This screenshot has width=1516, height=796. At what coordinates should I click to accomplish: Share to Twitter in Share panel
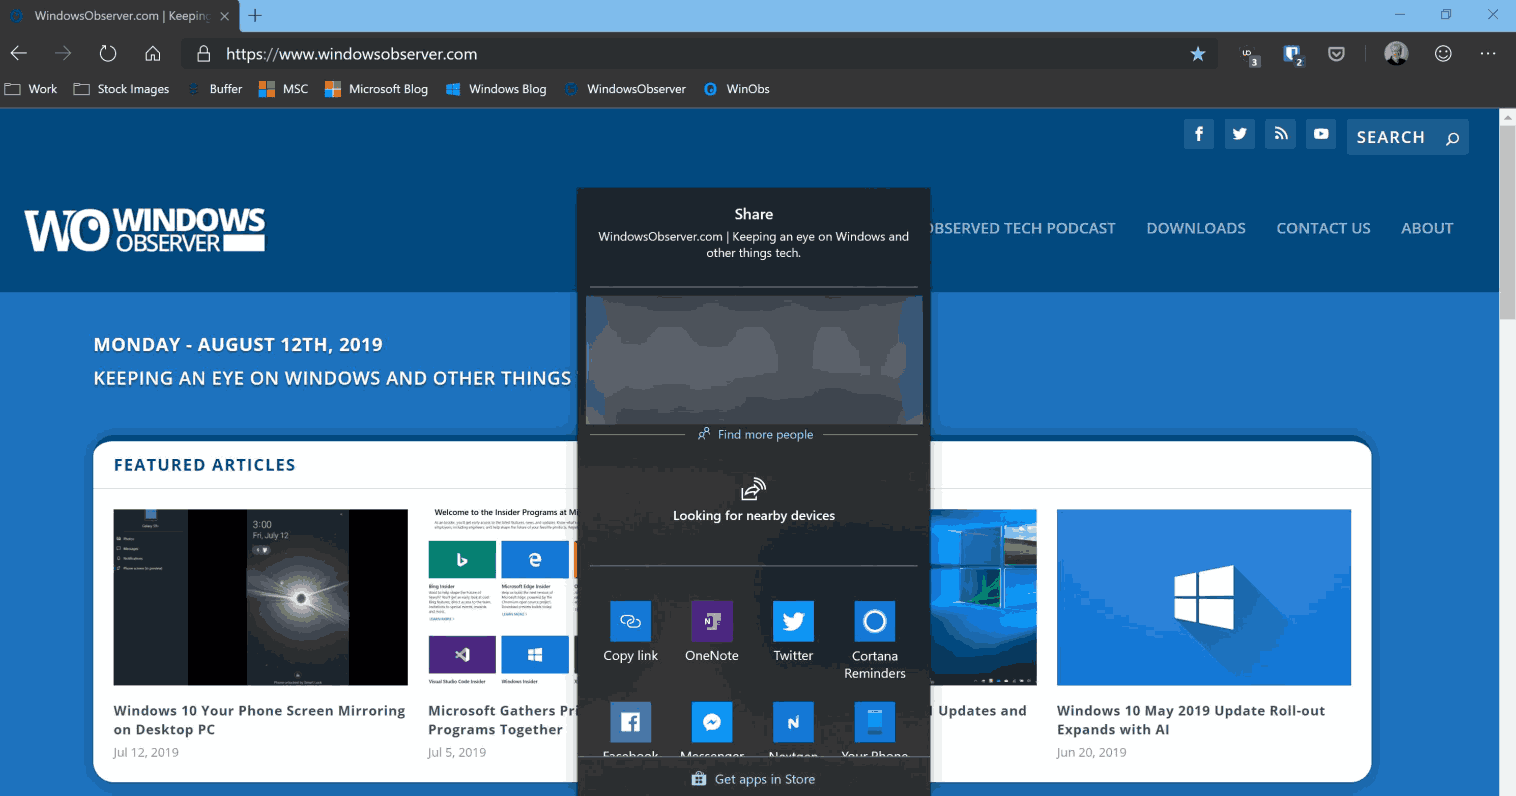point(793,632)
